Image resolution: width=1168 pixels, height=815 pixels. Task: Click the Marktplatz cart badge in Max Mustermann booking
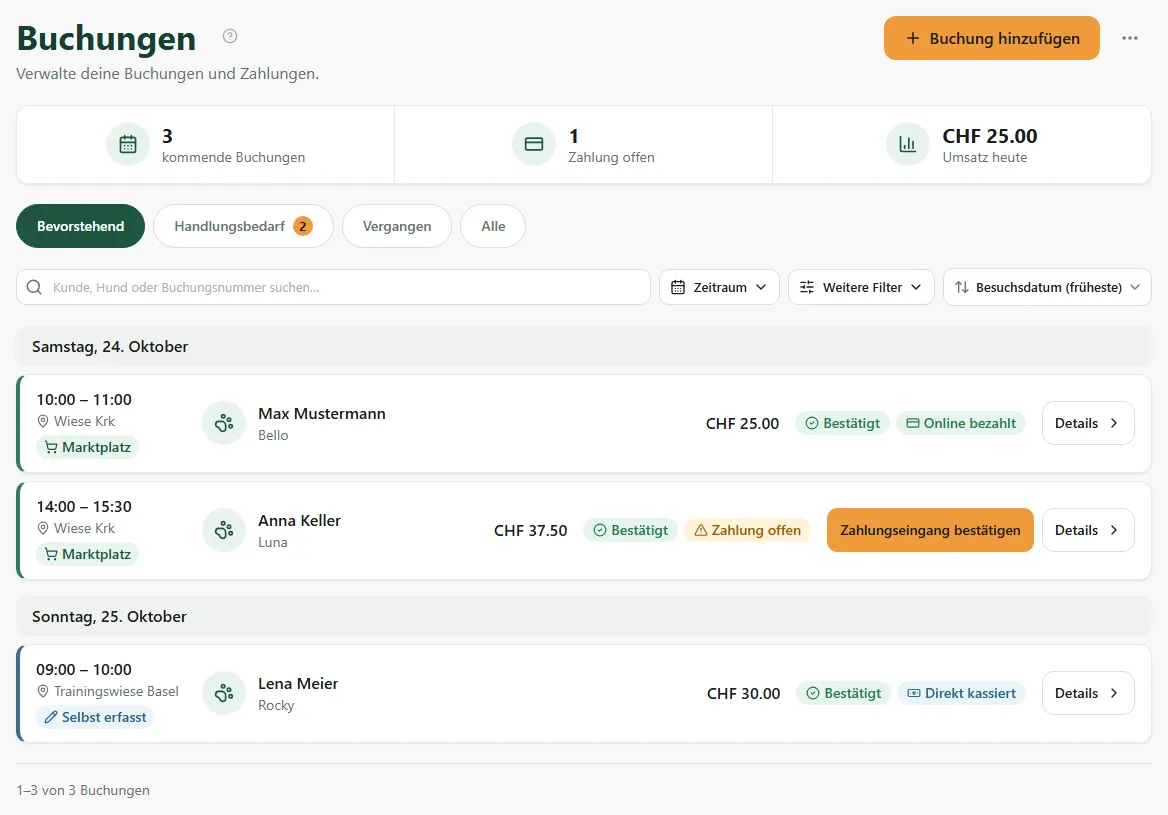click(88, 447)
